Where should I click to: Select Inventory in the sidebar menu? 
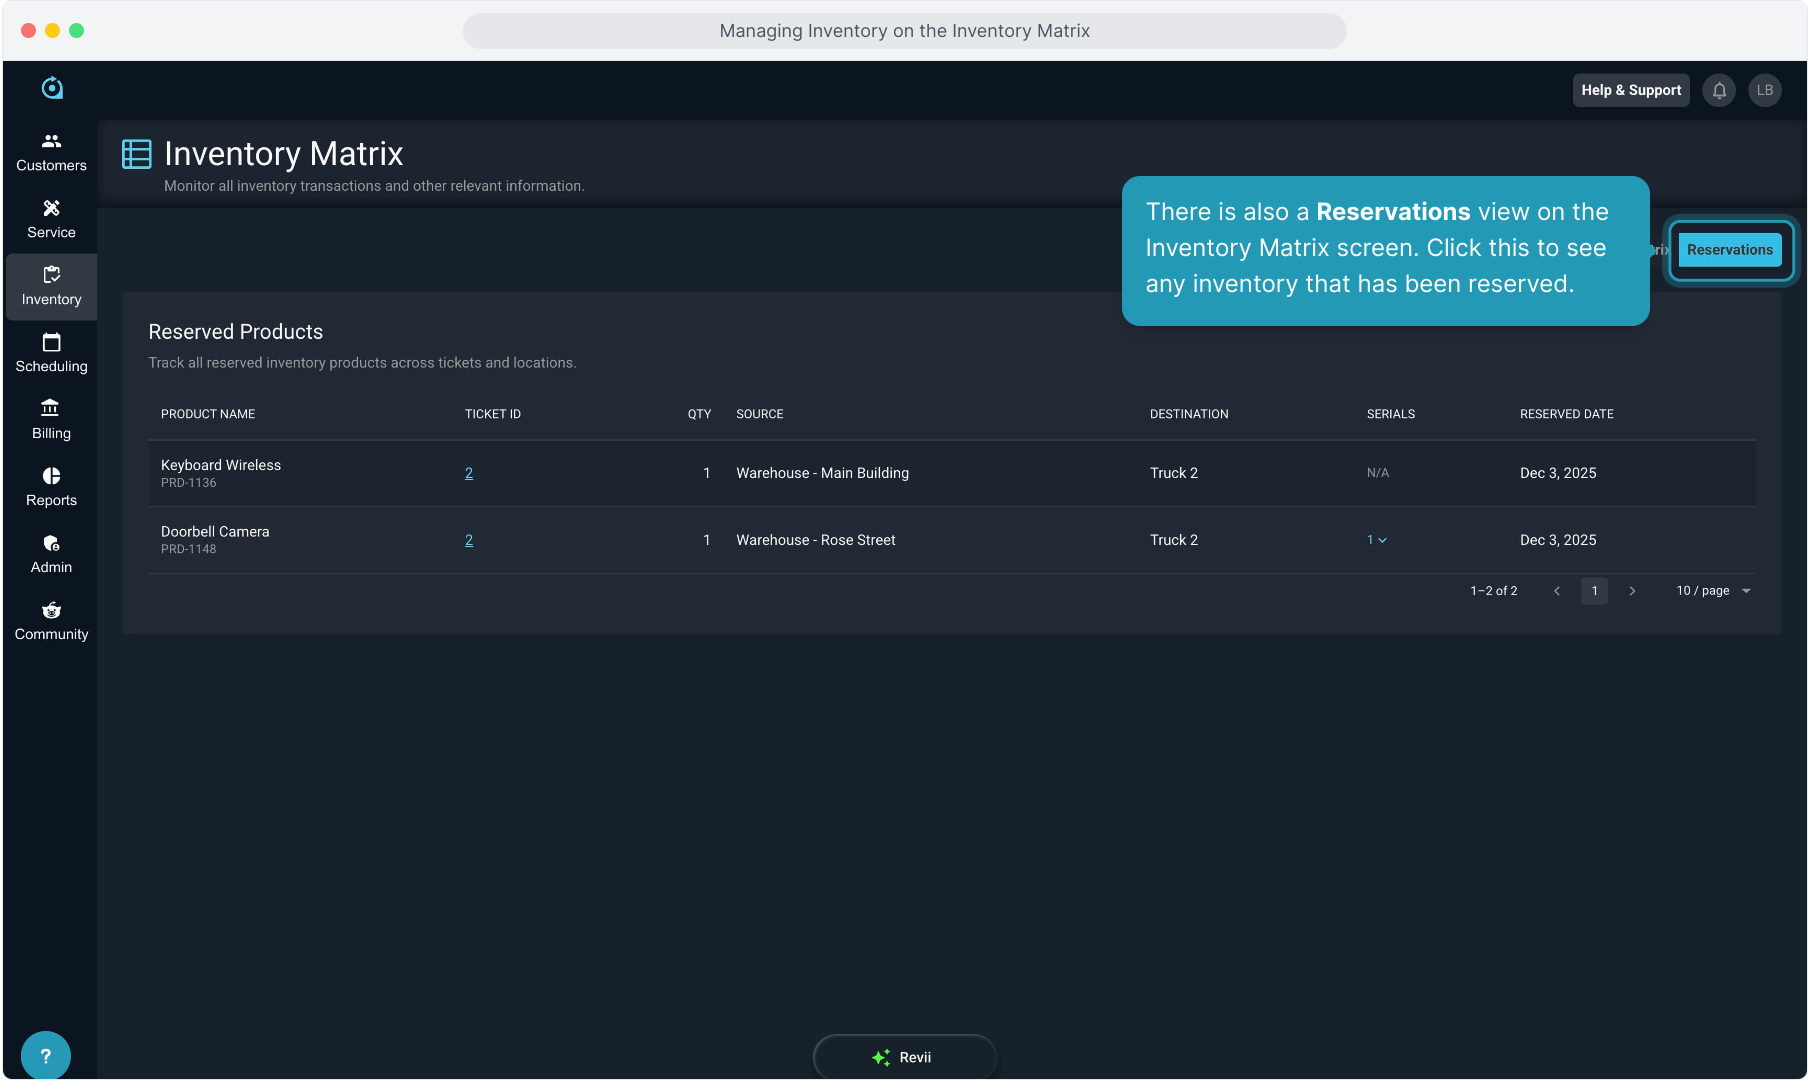(51, 286)
